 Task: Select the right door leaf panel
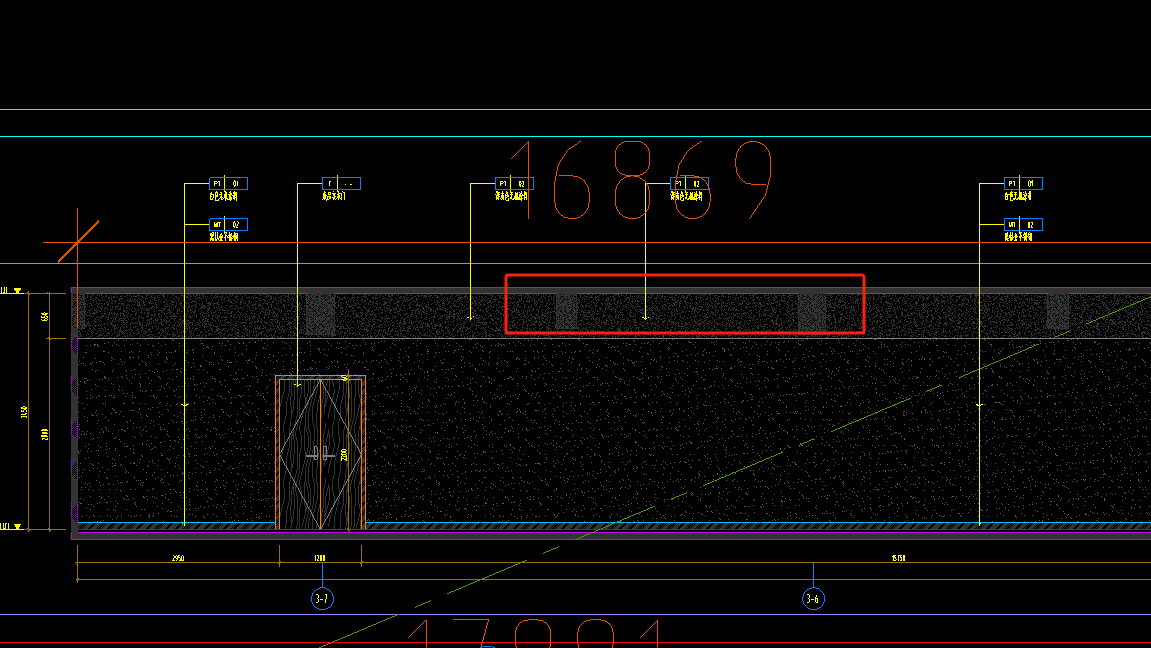[x=341, y=454]
